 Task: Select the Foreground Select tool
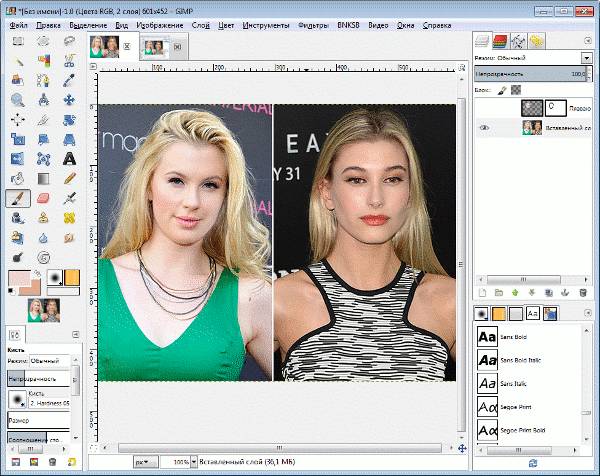tap(18, 80)
